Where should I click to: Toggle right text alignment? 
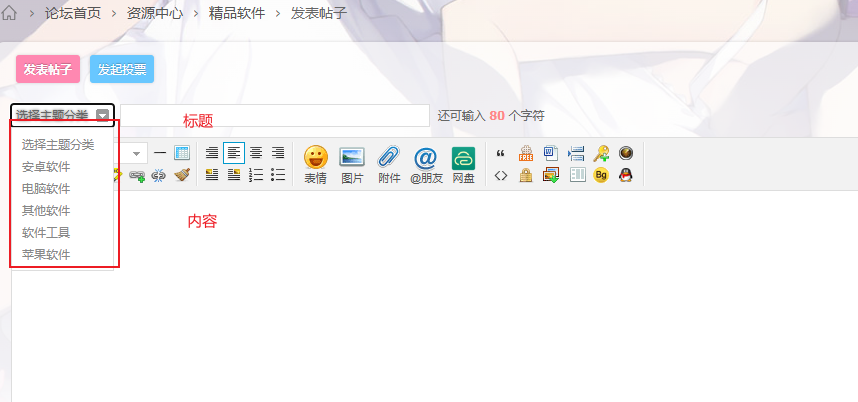click(x=278, y=153)
